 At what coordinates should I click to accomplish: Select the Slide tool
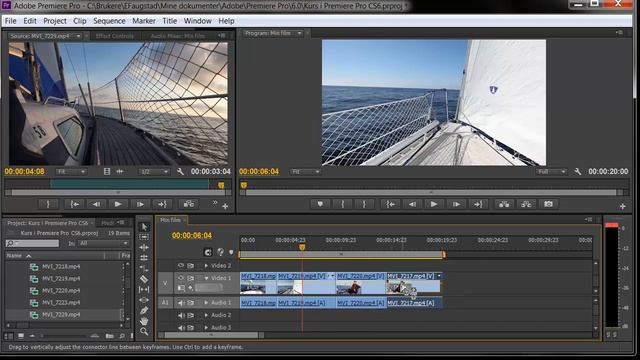(x=144, y=300)
